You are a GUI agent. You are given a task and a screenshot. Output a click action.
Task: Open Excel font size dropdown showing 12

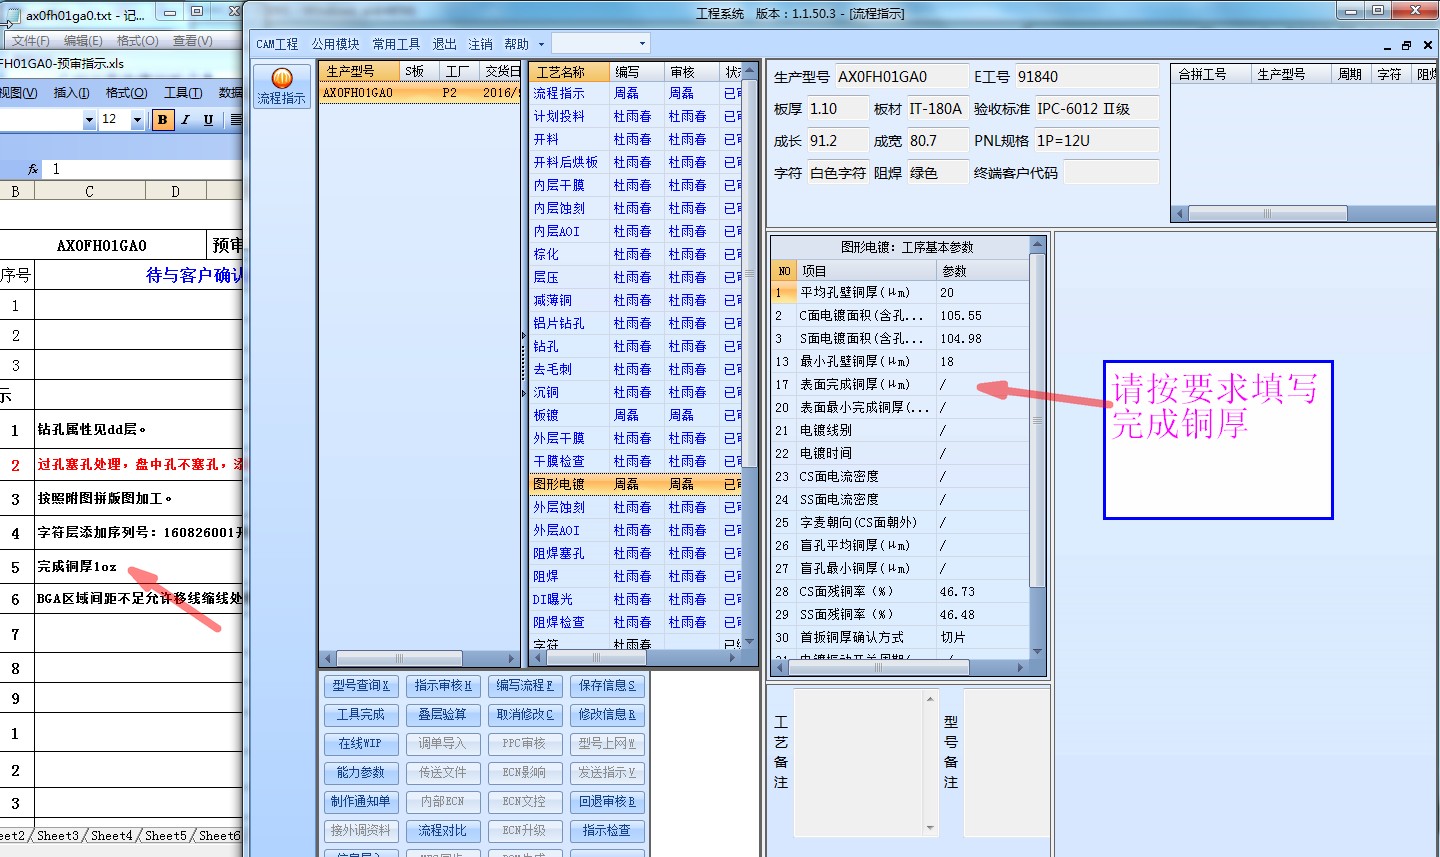(x=137, y=120)
